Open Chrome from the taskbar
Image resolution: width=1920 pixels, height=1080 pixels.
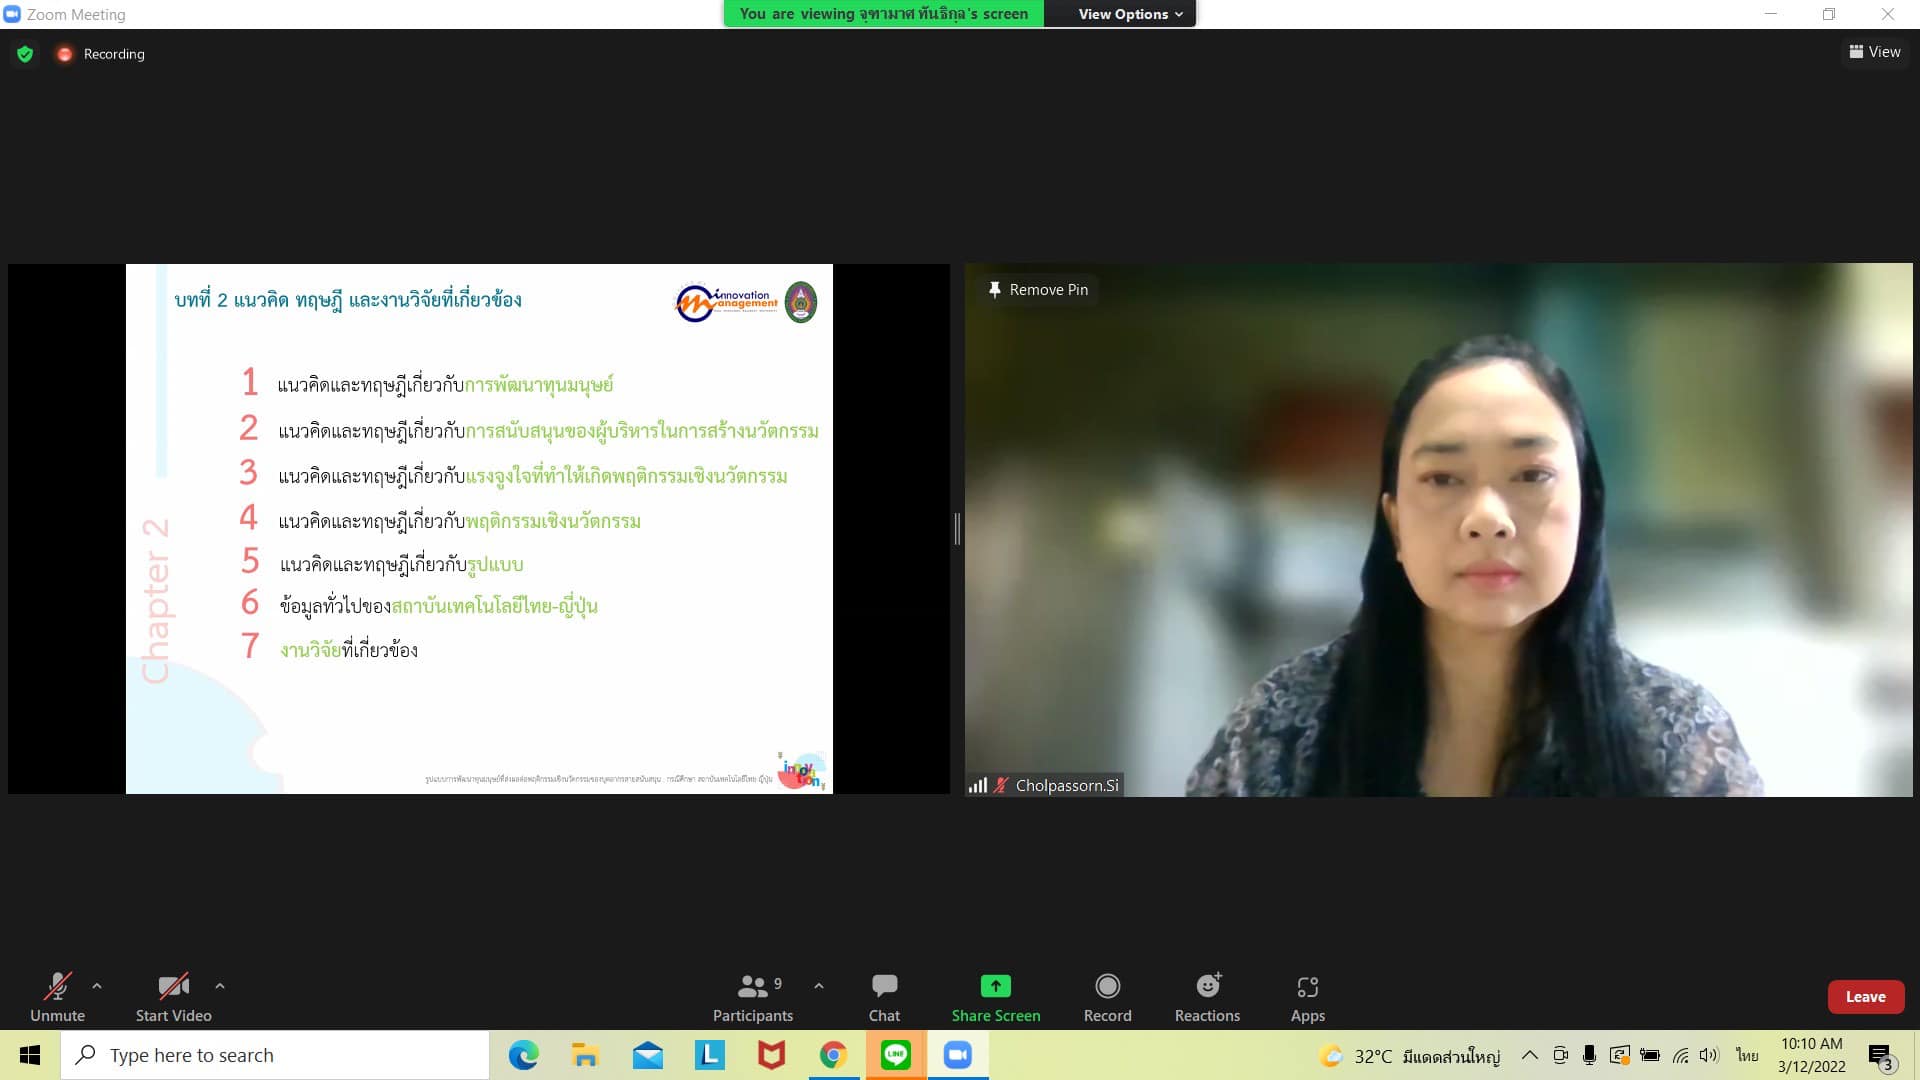833,1055
